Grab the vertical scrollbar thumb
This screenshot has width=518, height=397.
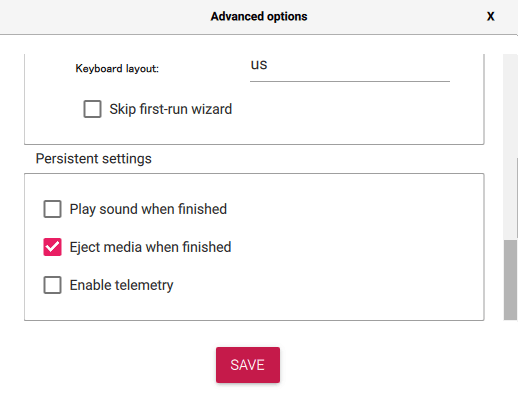[510, 280]
